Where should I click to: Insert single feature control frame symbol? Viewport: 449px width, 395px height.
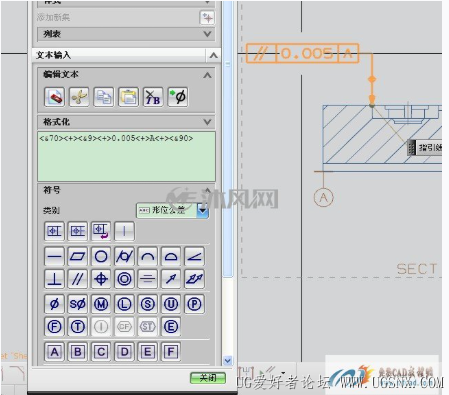tap(54, 231)
